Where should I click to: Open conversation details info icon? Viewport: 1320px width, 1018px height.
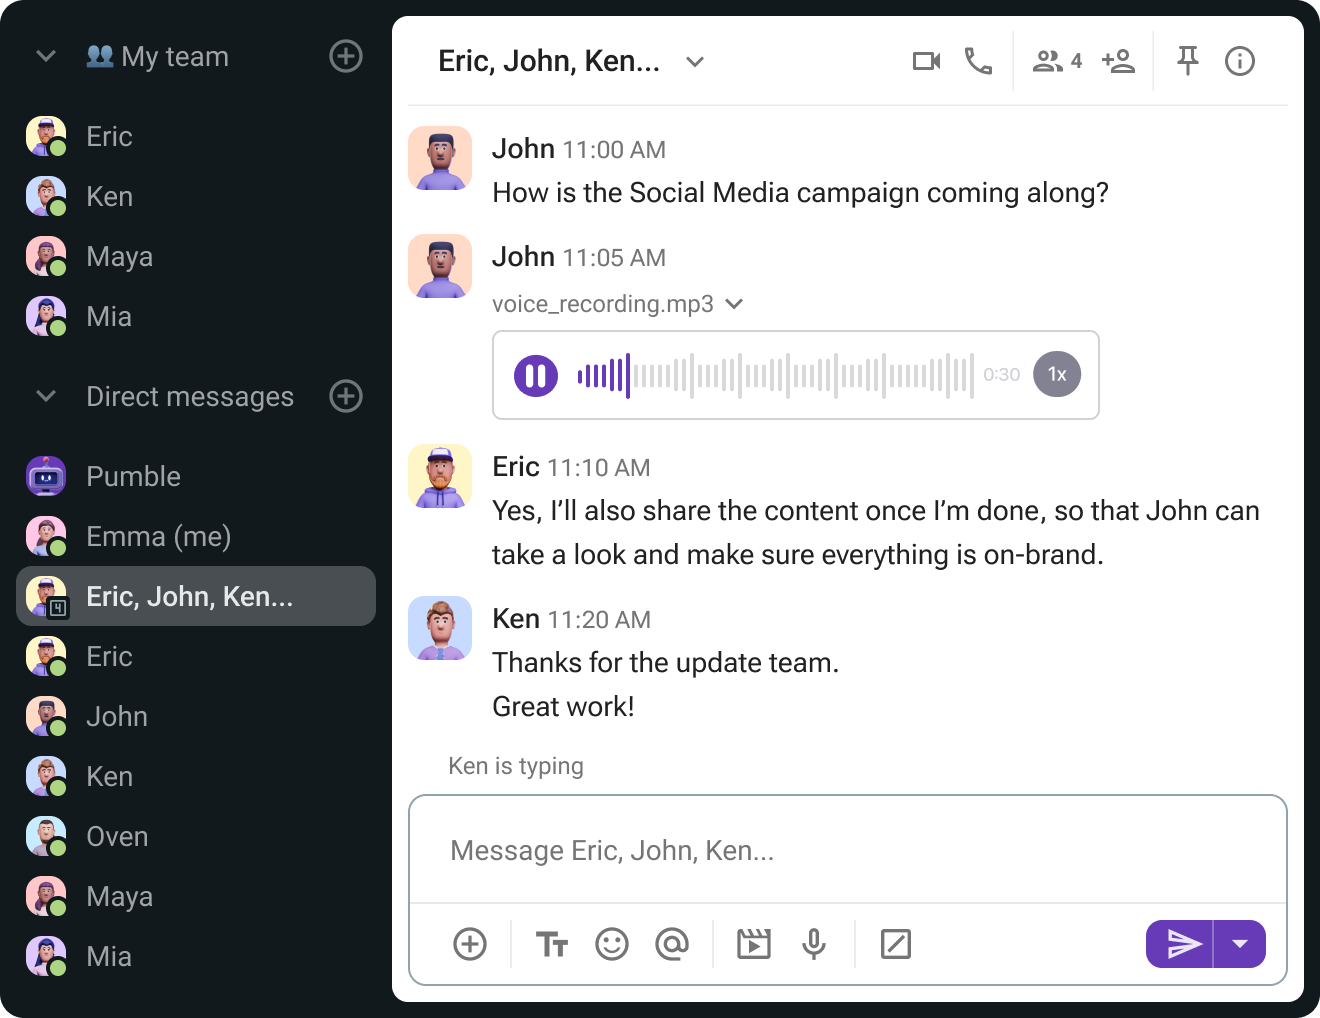[1239, 62]
